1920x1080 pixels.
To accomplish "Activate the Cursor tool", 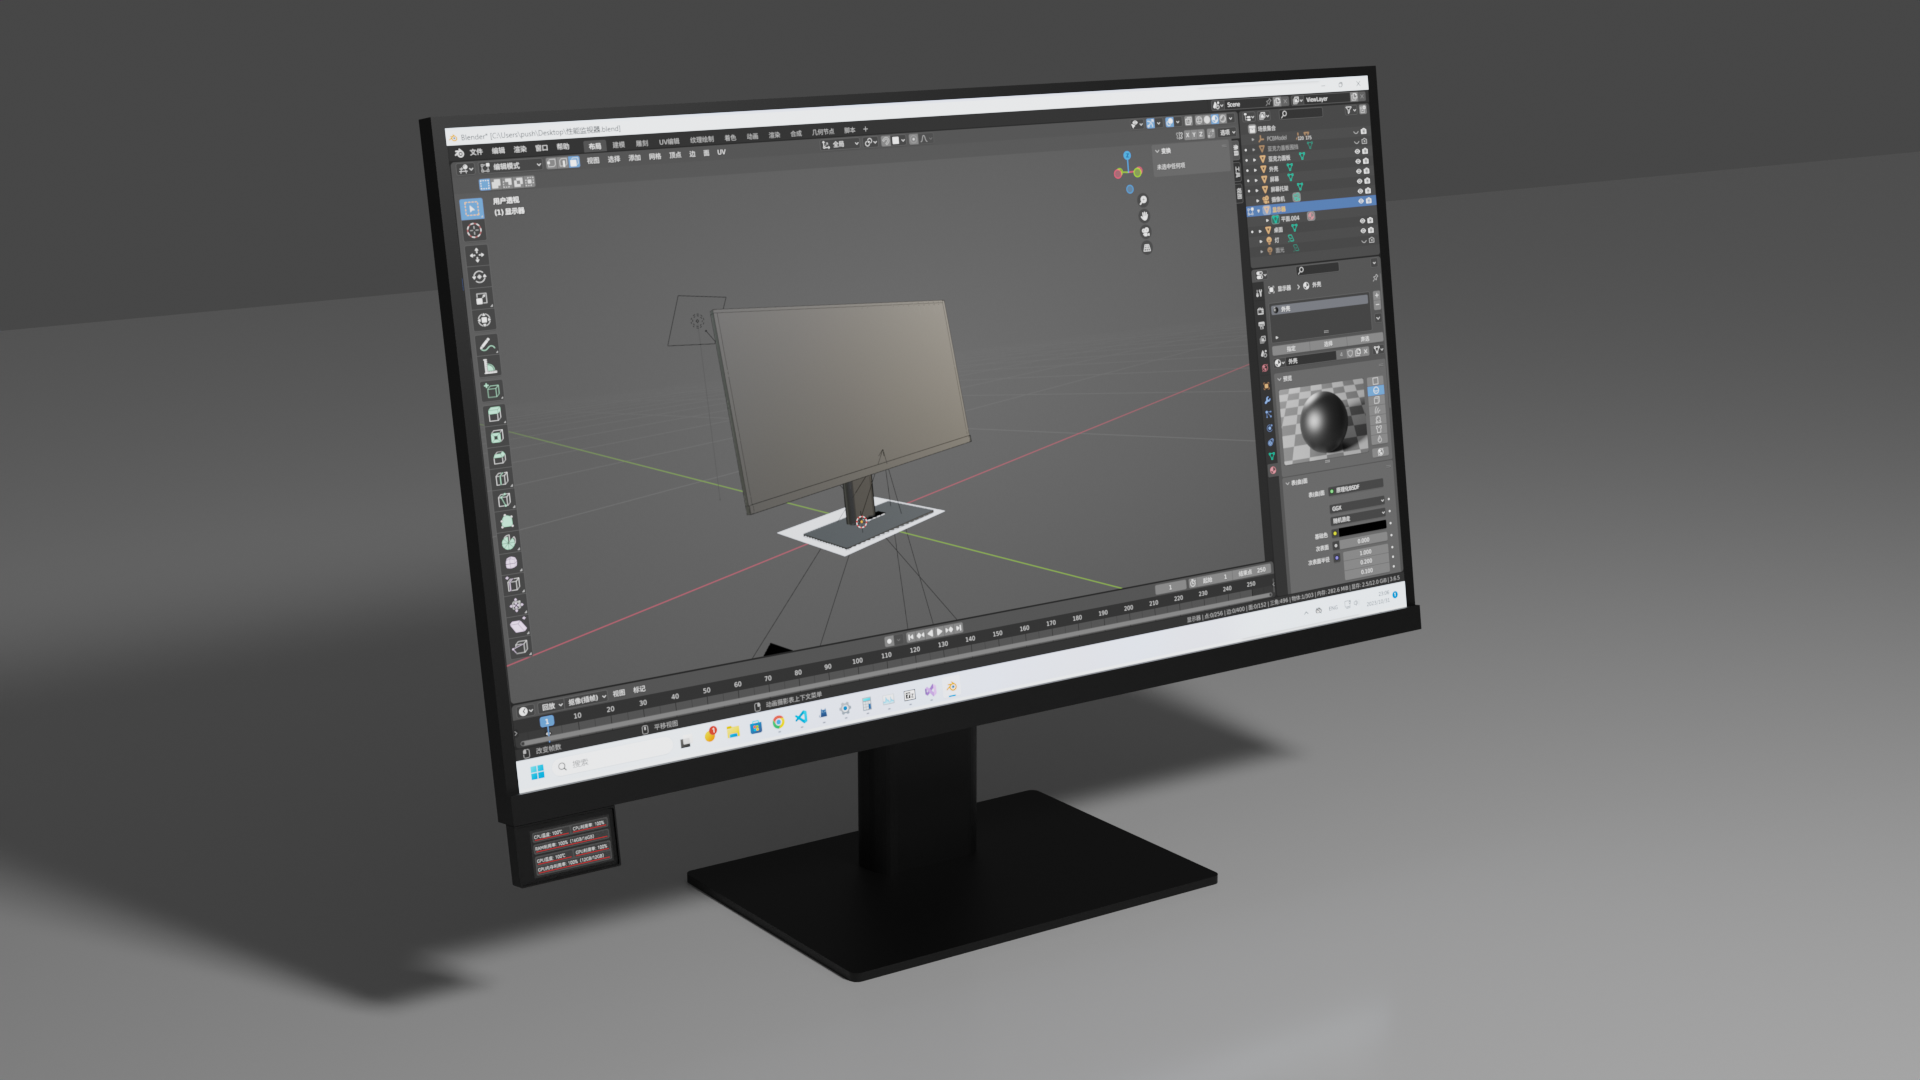I will coord(474,231).
